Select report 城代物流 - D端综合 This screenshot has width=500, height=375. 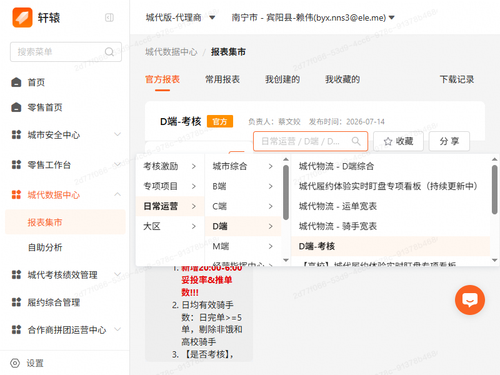391,166
